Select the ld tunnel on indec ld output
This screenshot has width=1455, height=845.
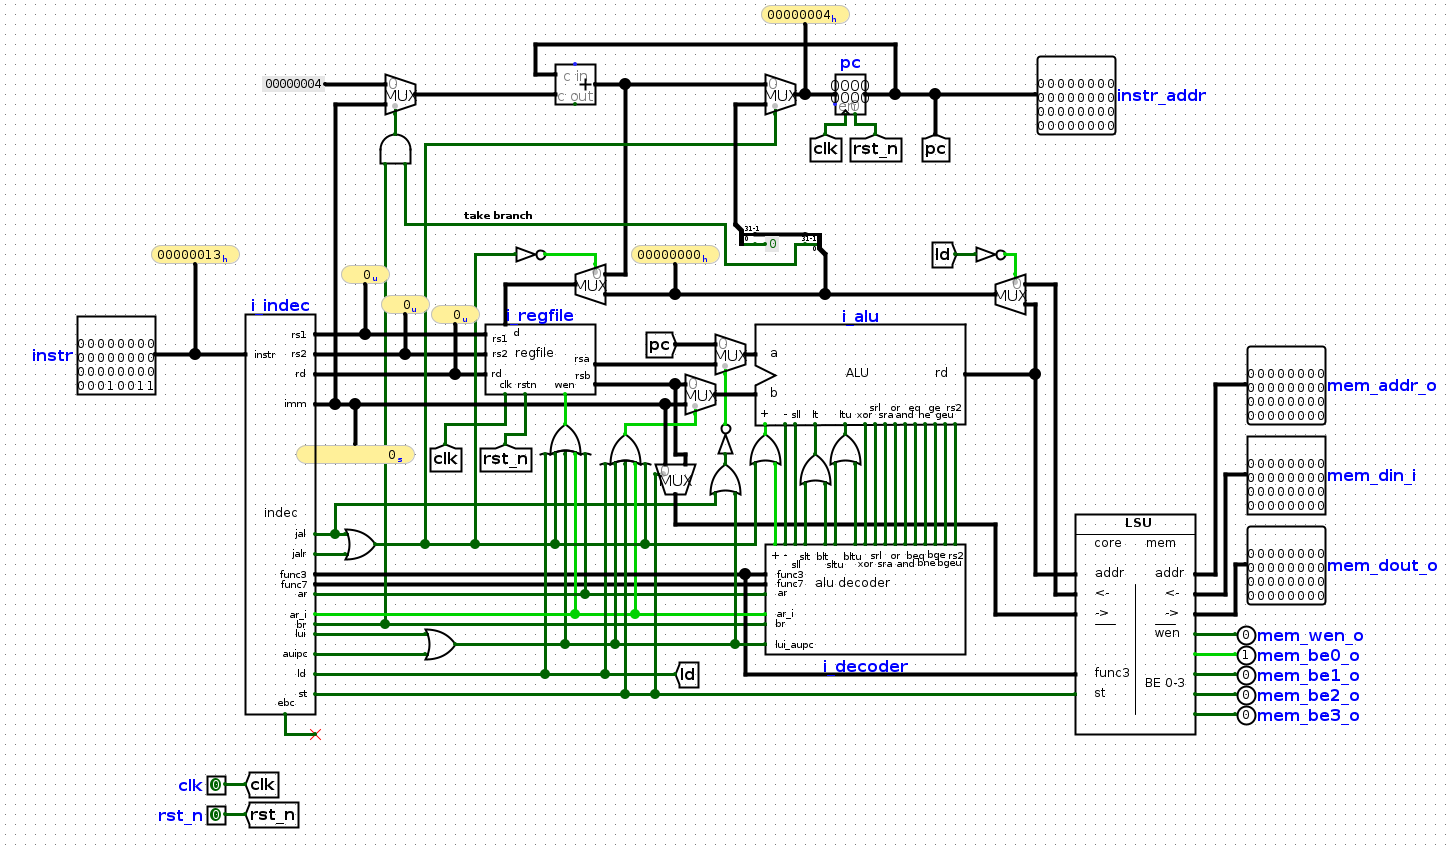[x=686, y=675]
